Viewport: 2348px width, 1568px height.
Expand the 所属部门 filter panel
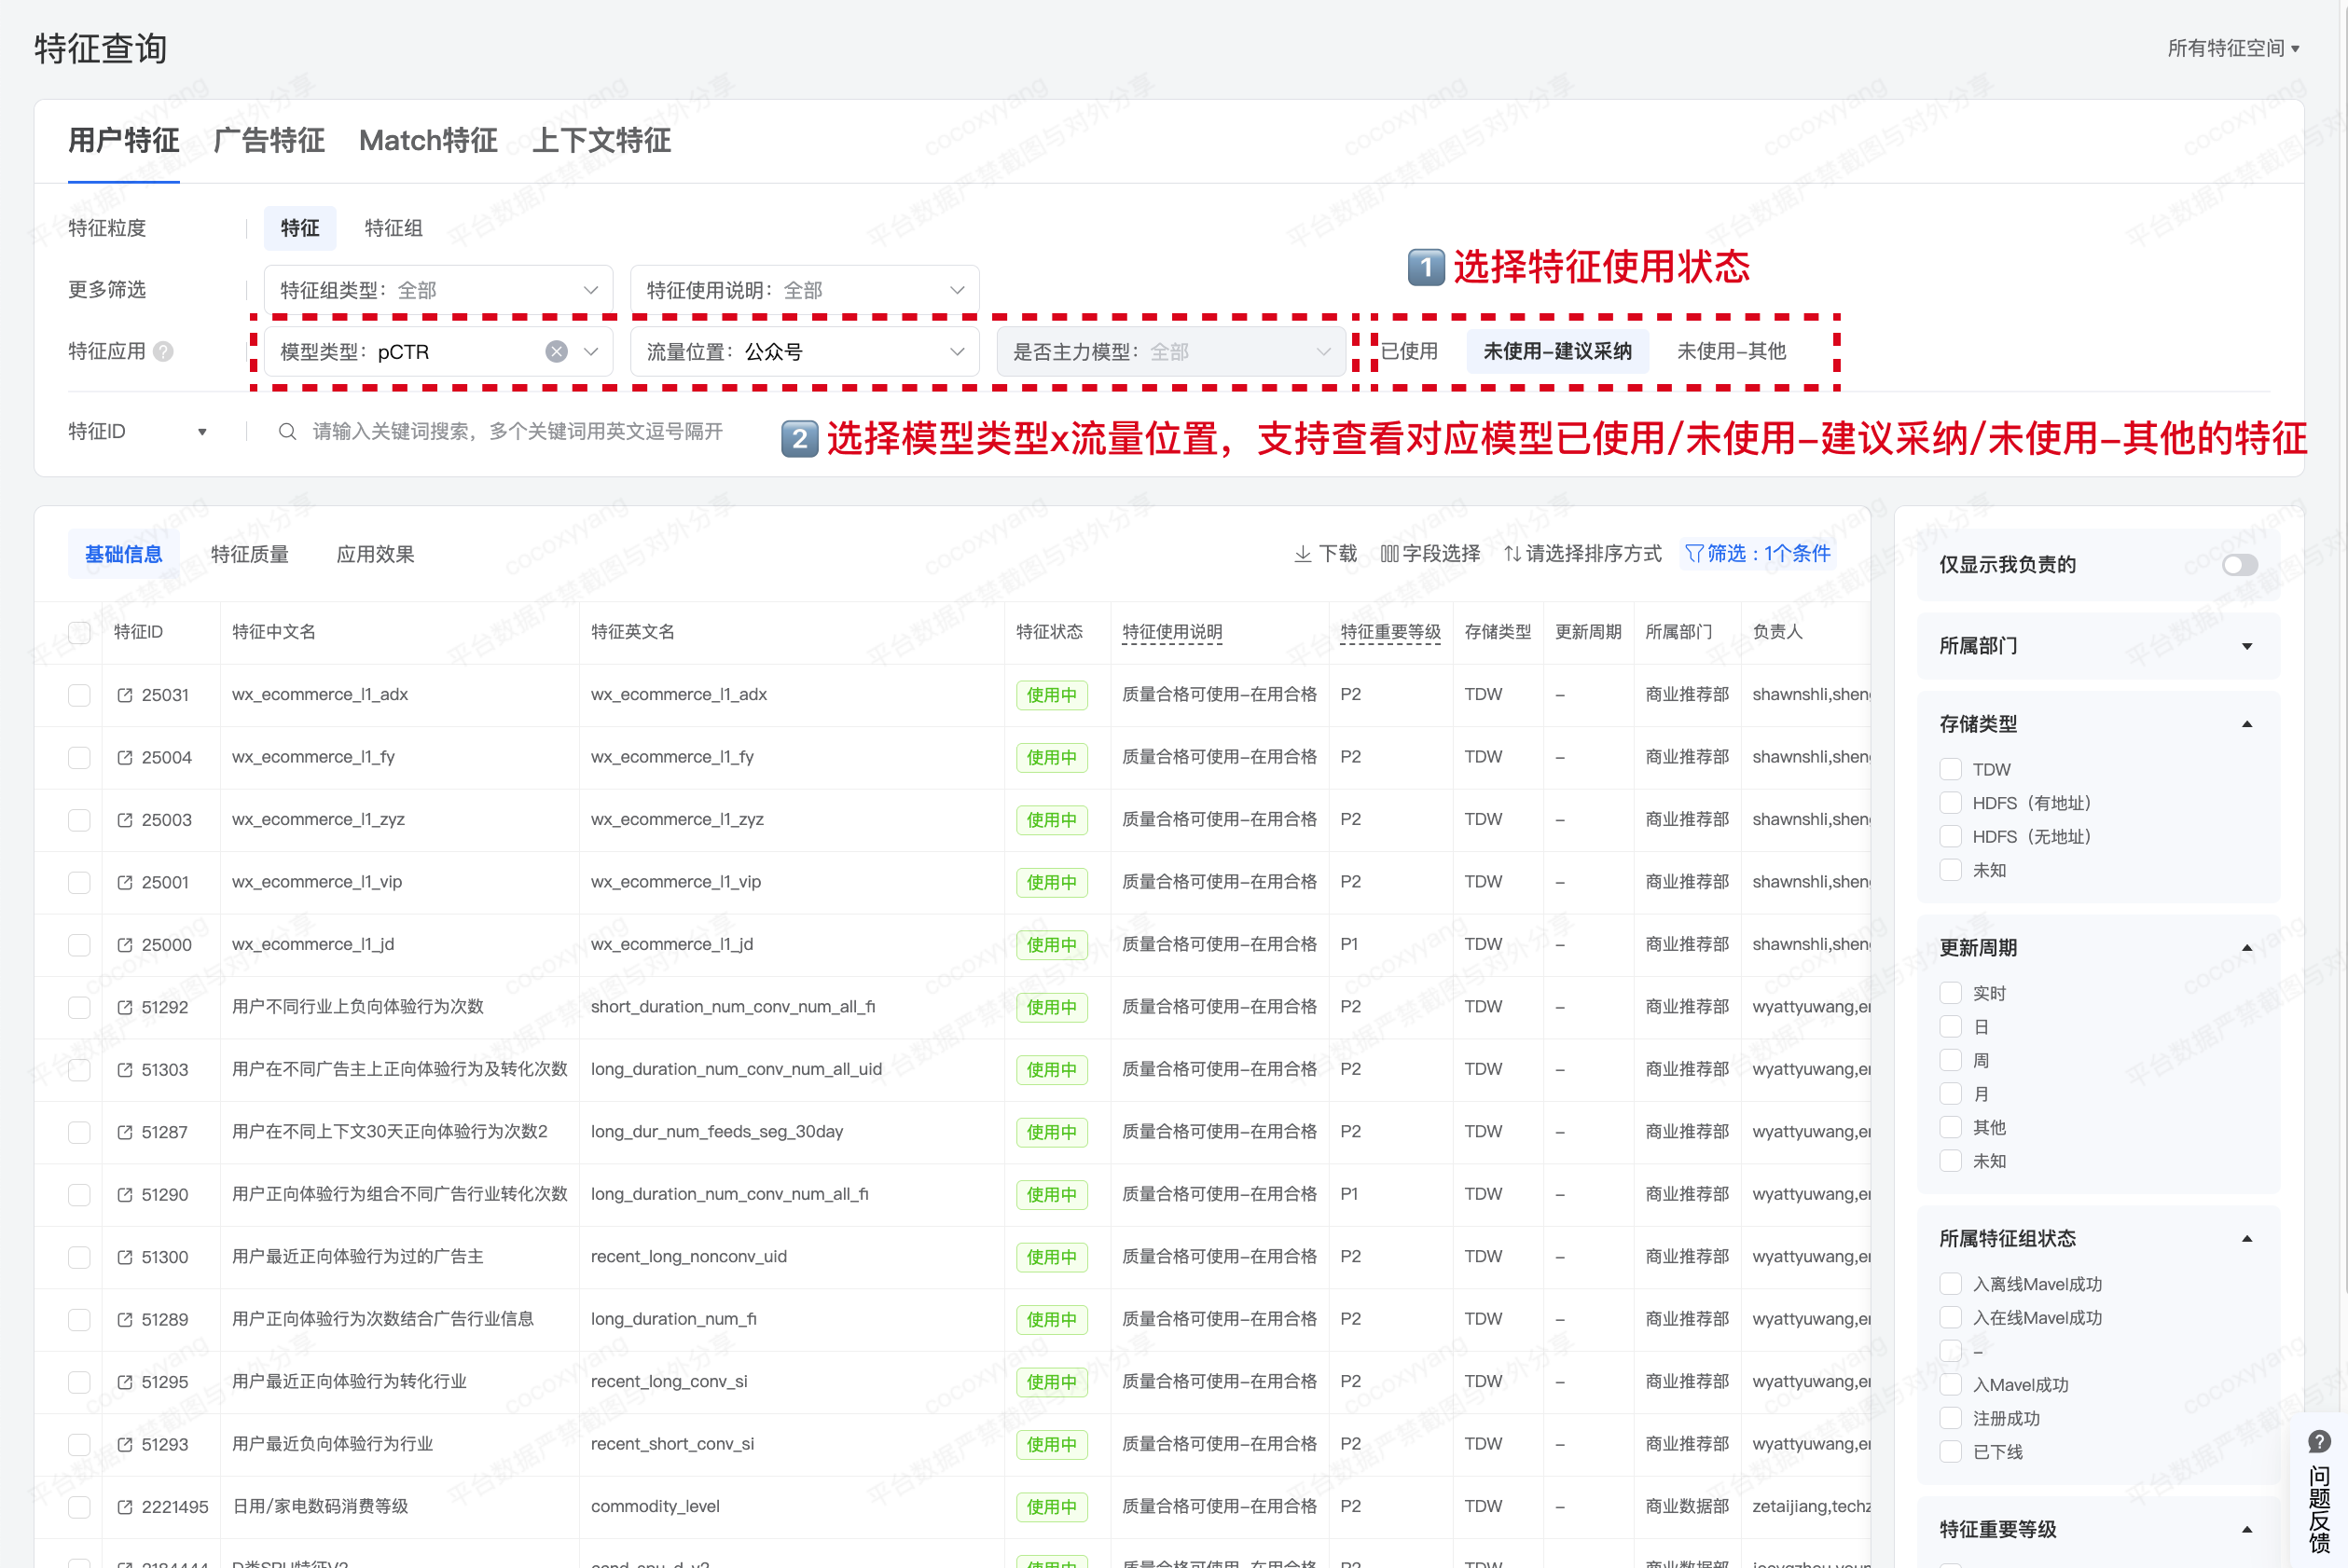tap(2247, 646)
